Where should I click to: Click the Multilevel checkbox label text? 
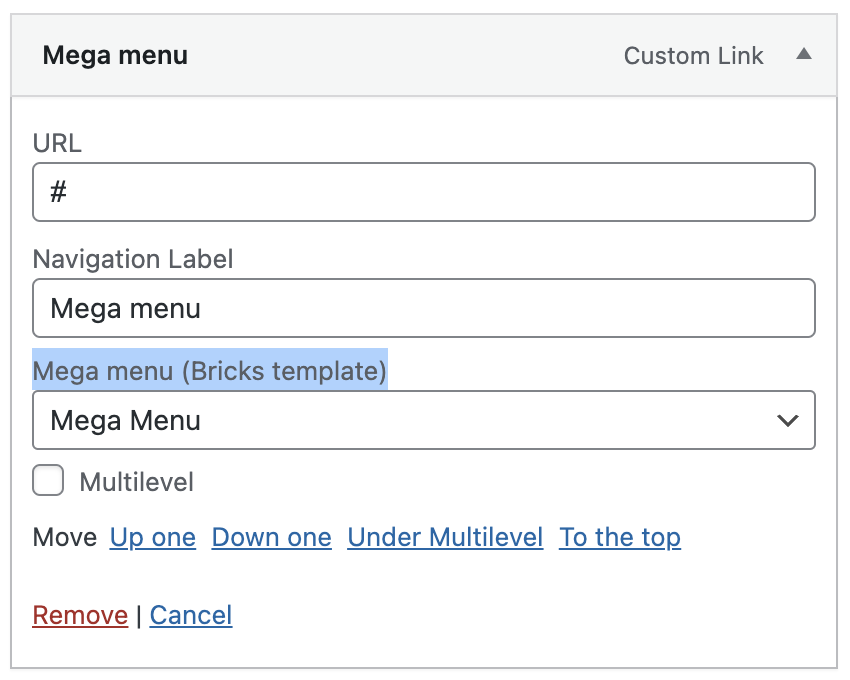137,483
